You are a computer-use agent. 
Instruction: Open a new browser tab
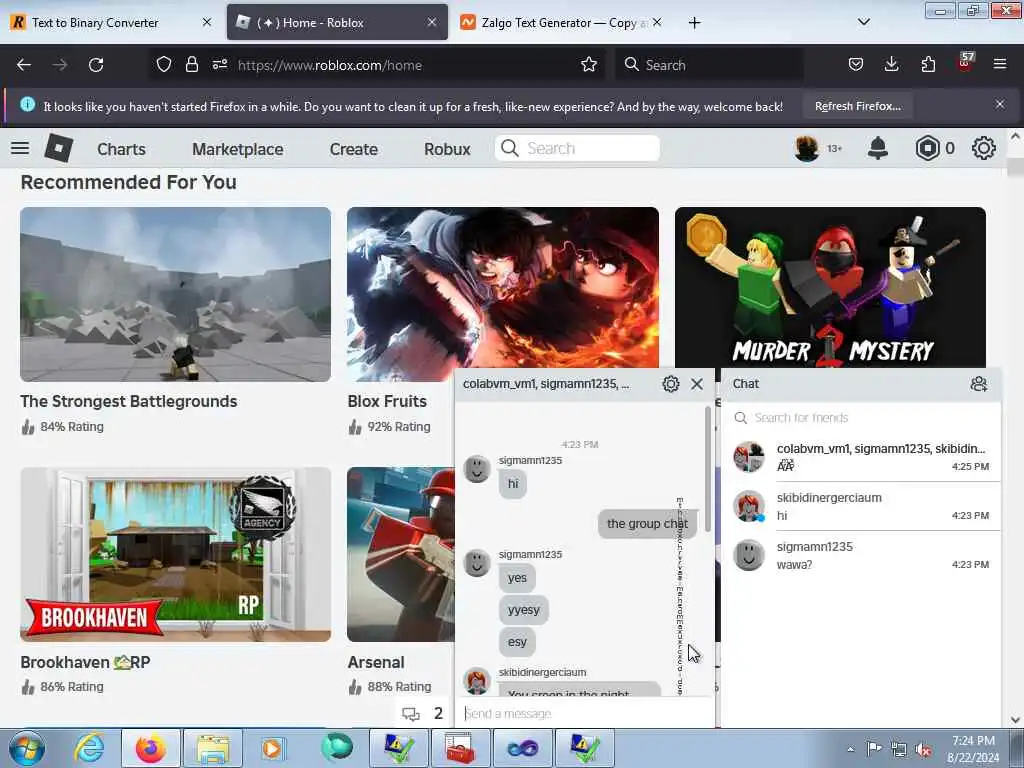click(694, 23)
